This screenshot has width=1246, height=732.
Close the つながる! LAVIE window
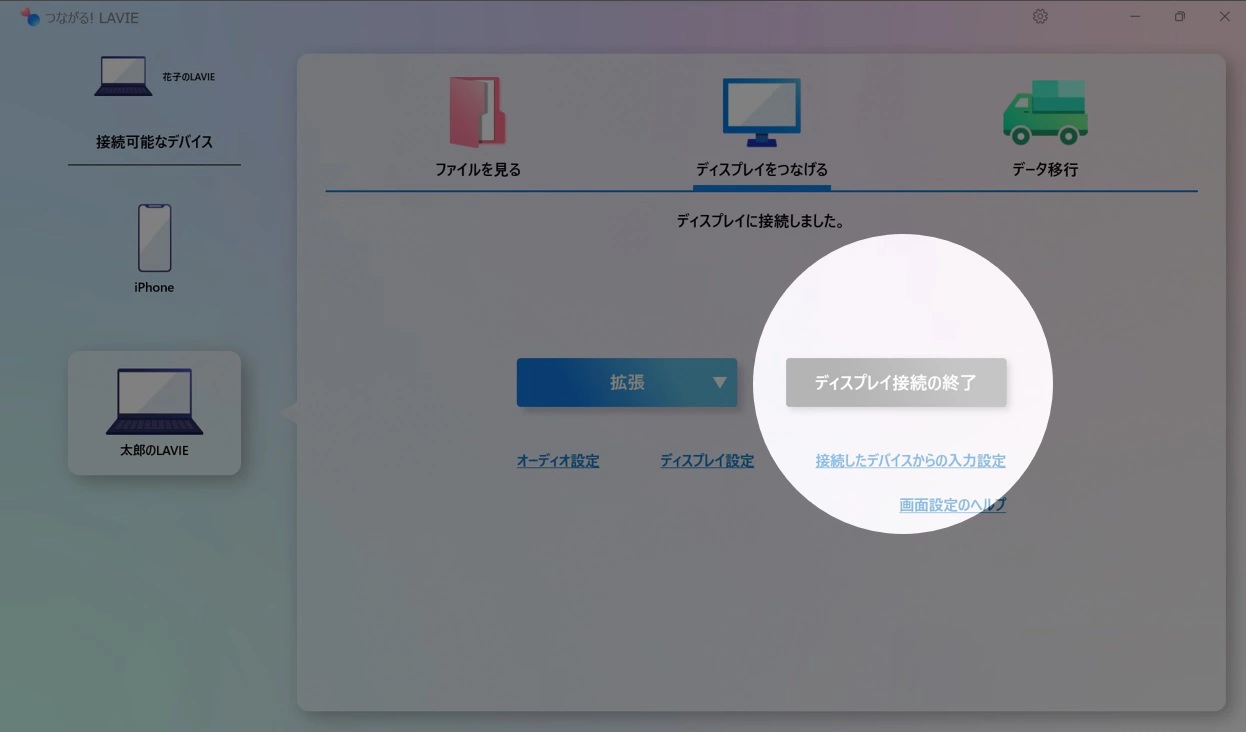1224,17
